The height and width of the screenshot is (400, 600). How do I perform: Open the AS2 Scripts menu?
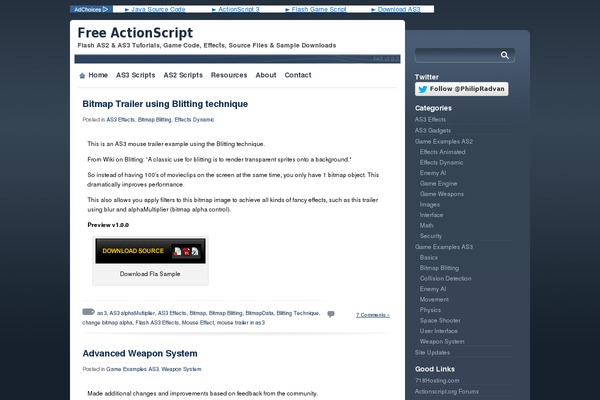pyautogui.click(x=183, y=75)
